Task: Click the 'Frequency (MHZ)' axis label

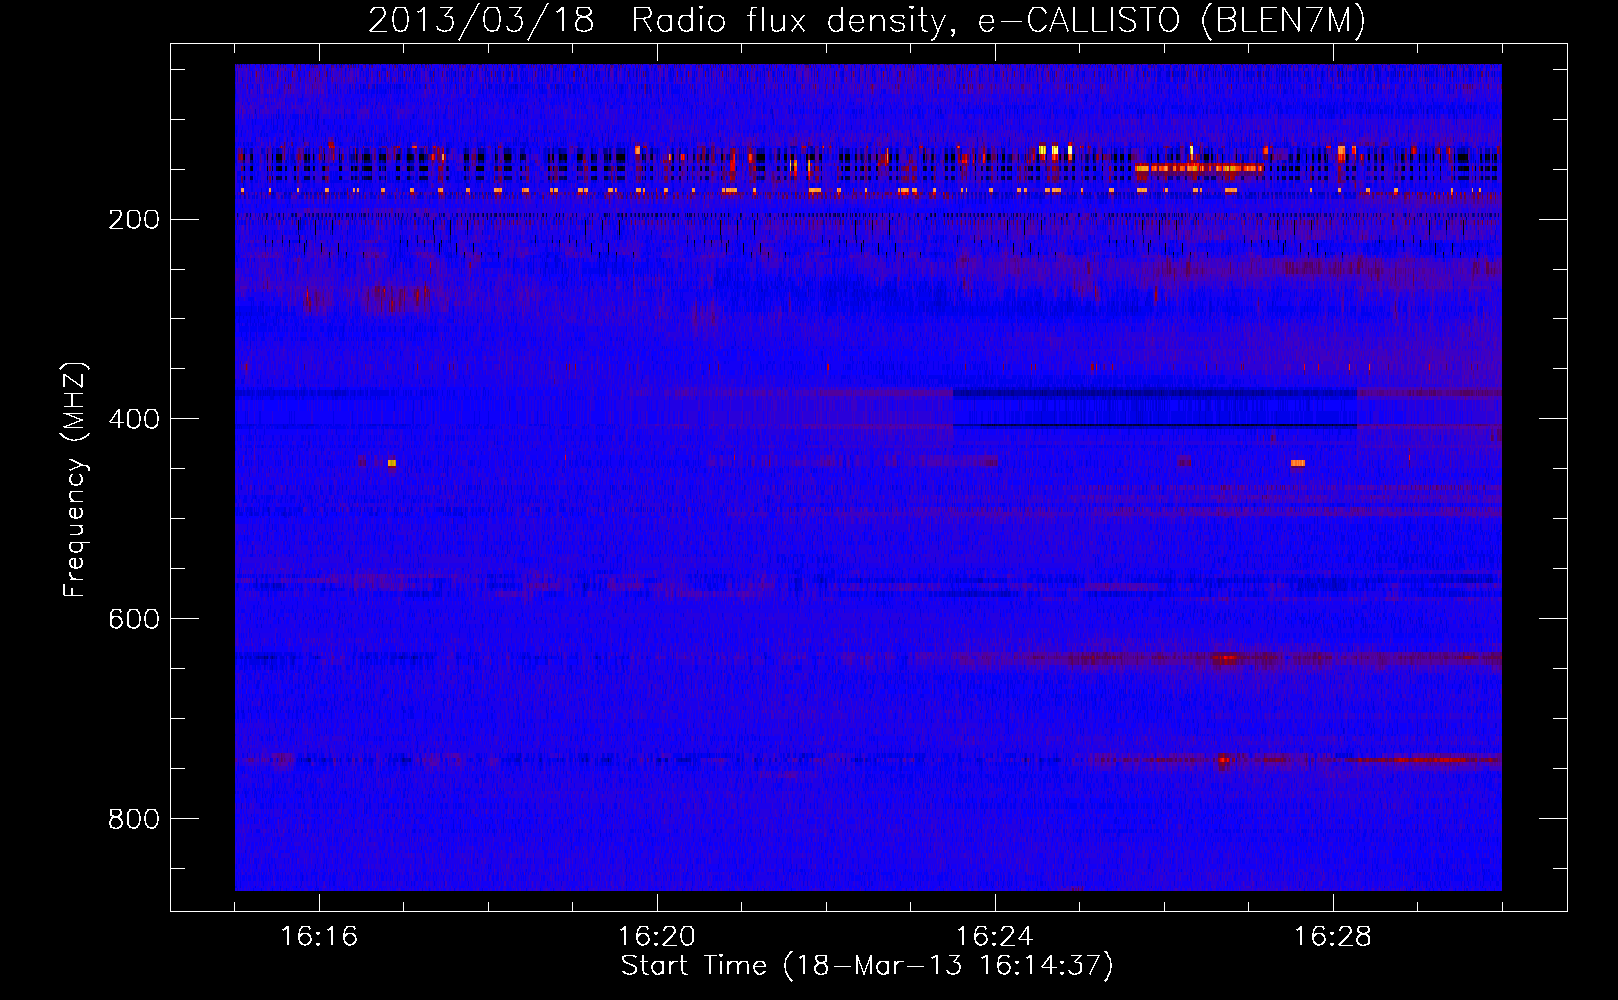Action: coord(75,479)
